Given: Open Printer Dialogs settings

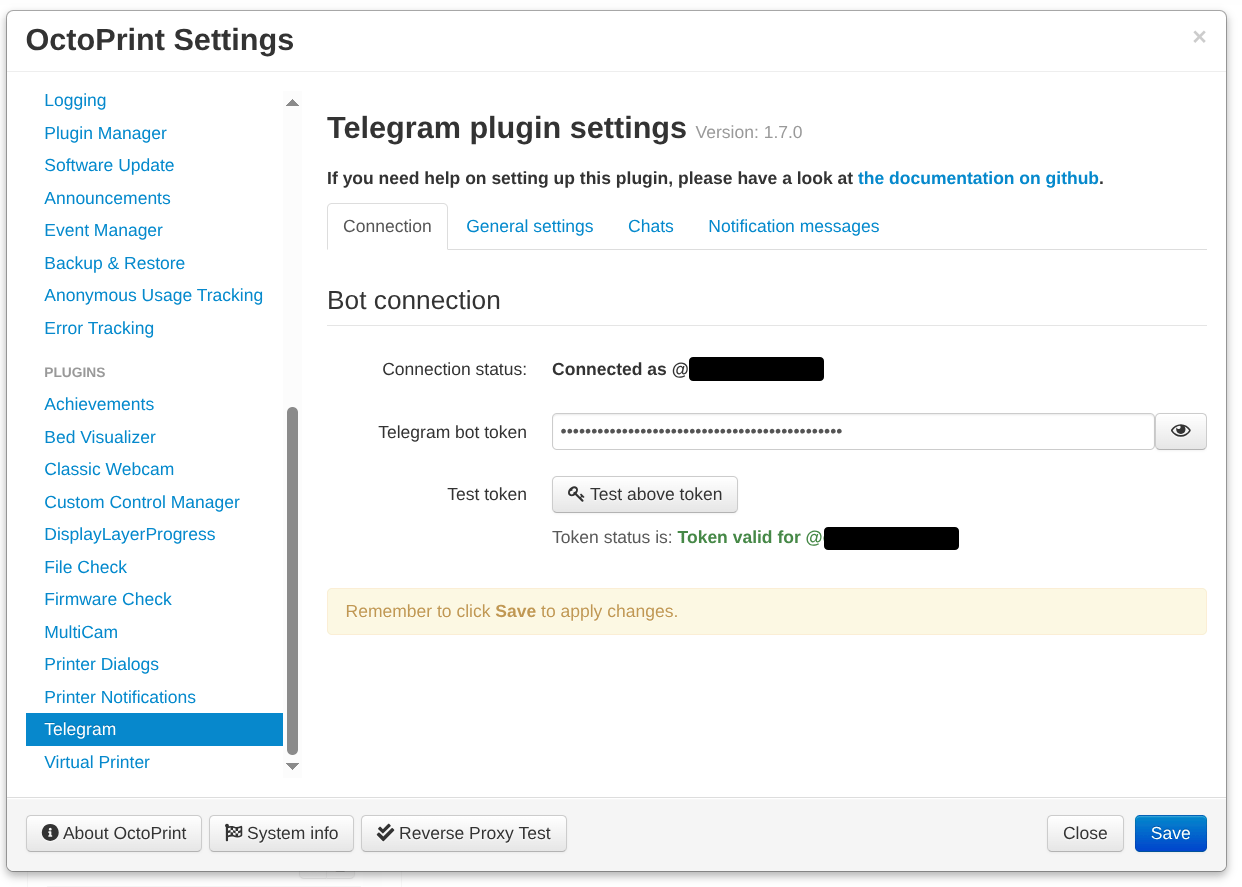Looking at the screenshot, I should click(x=101, y=664).
